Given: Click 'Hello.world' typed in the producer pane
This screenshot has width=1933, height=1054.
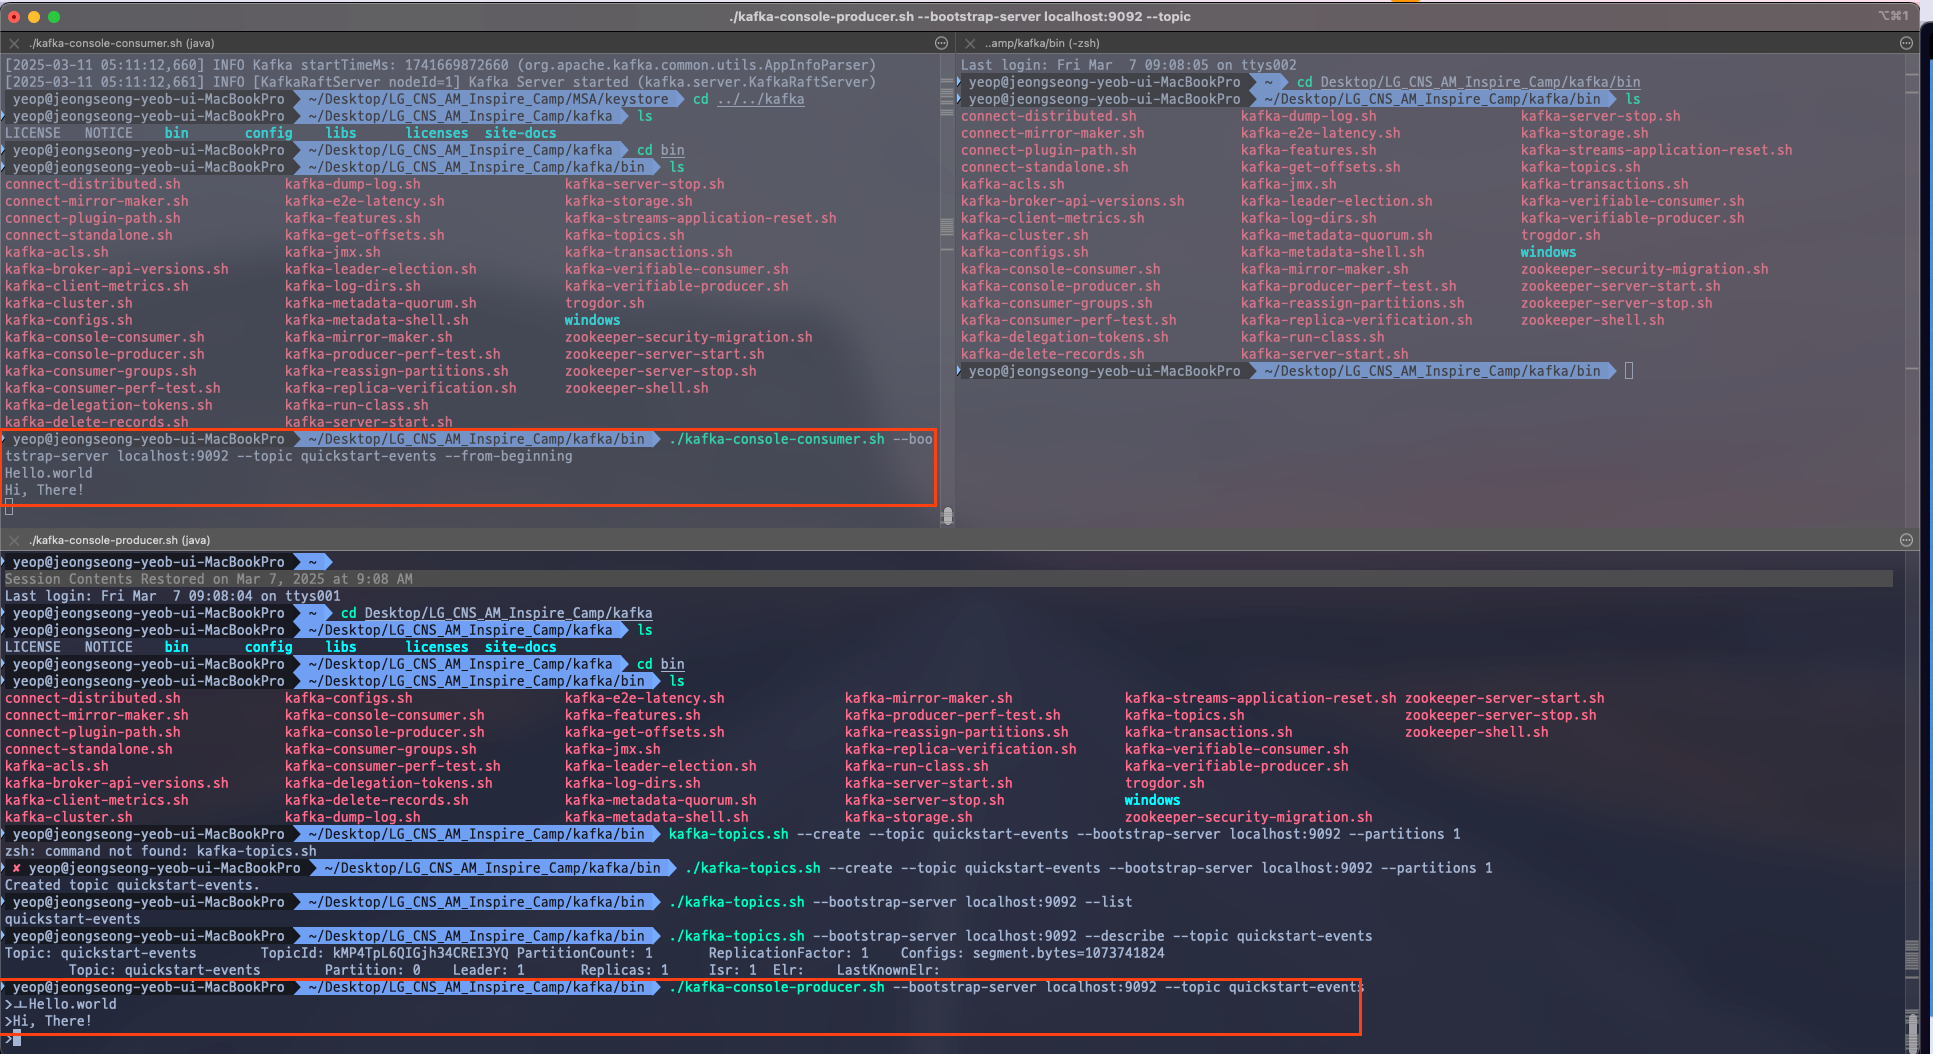Looking at the screenshot, I should [72, 1004].
